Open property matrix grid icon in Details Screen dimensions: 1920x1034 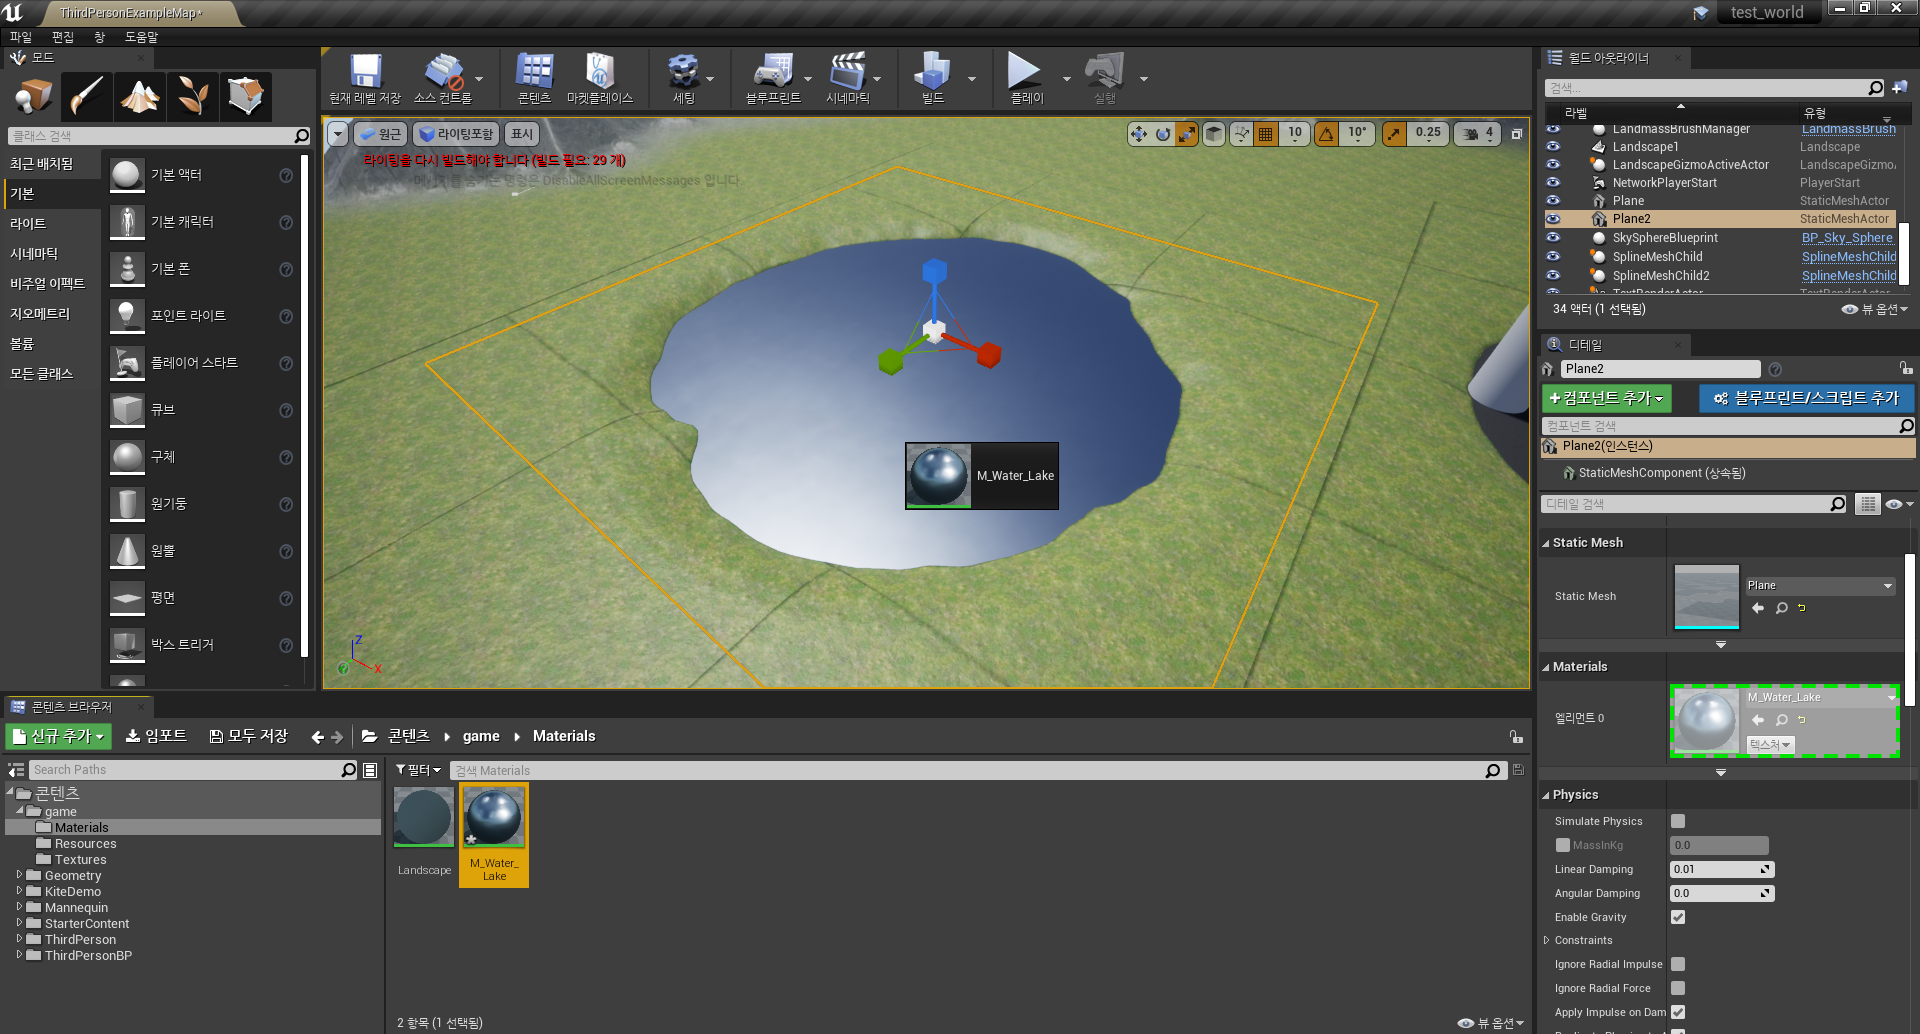tap(1867, 504)
